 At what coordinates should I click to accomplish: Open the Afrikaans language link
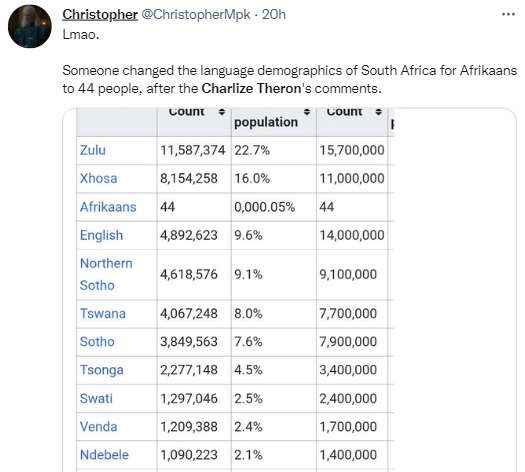tap(108, 207)
